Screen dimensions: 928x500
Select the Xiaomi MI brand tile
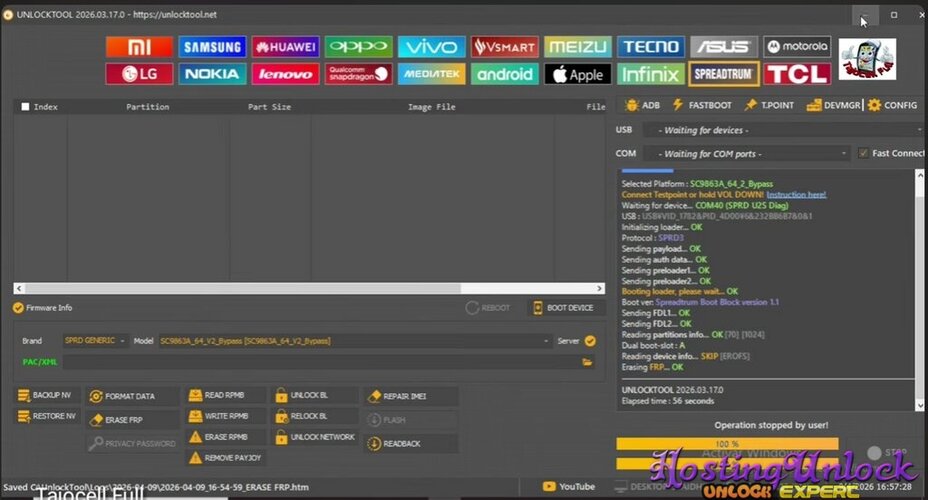(x=139, y=47)
